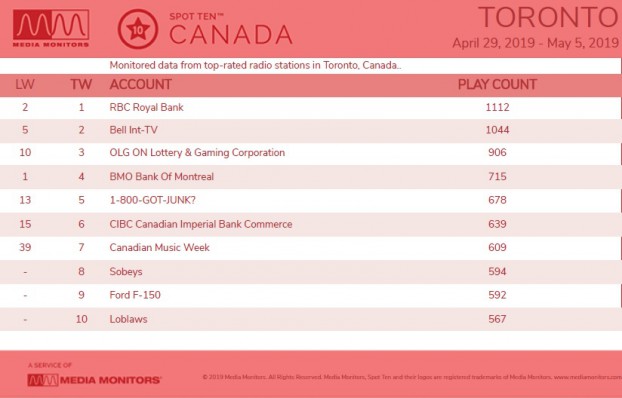Click the 1-800-GOT-JUNK? account entry
Screen dimensions: 622x398
(152, 200)
